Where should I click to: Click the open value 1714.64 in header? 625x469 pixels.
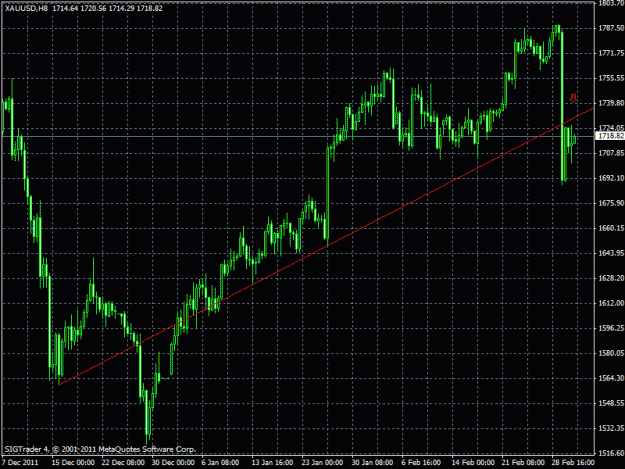coord(65,8)
